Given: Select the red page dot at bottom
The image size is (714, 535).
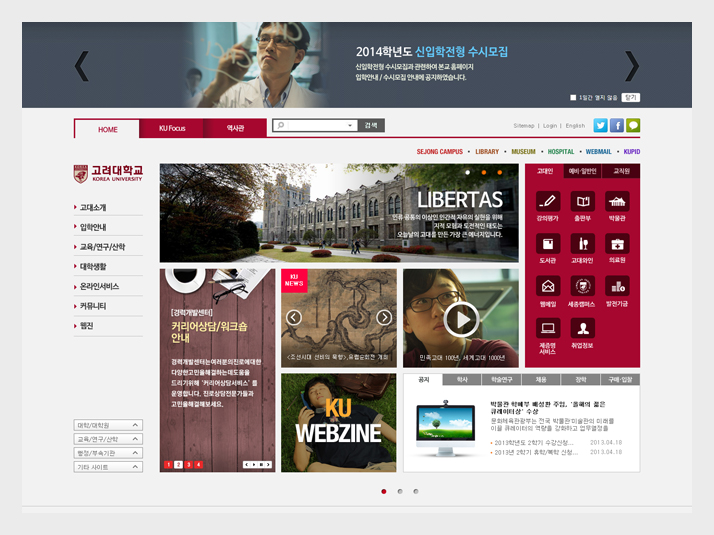Looking at the screenshot, I should [384, 491].
